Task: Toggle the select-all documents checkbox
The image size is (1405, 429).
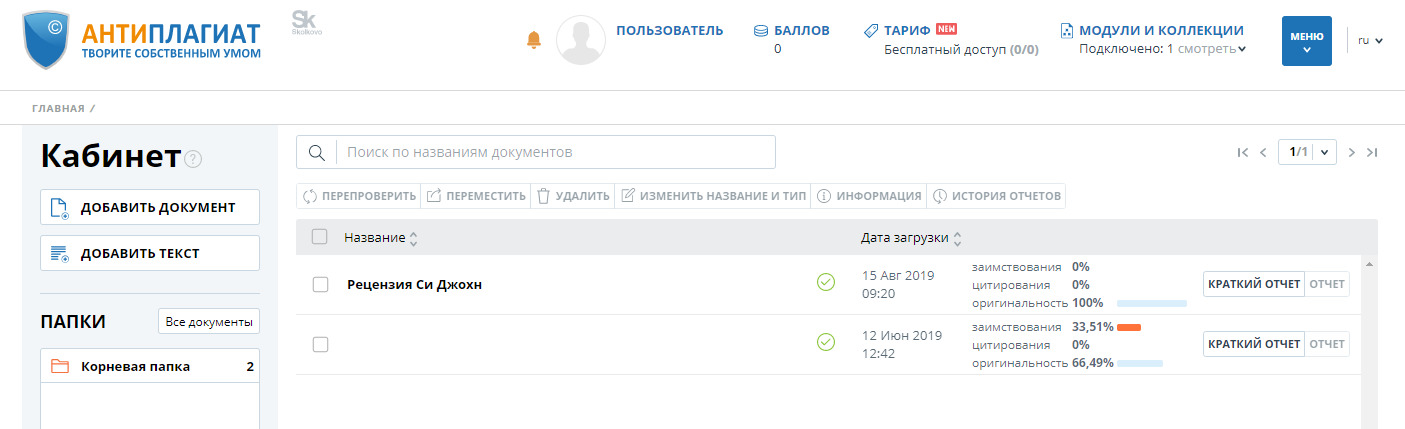Action: 319,237
